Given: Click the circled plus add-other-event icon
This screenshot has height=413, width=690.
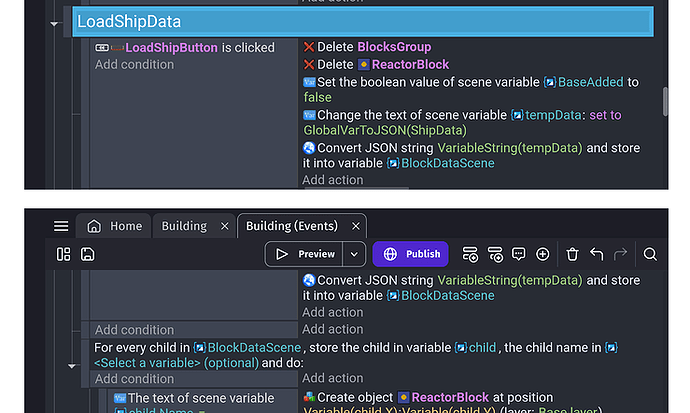Looking at the screenshot, I should (543, 254).
